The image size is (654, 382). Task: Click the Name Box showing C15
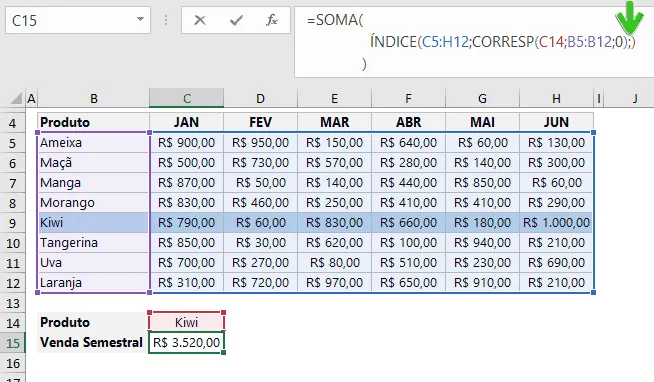[x=78, y=20]
